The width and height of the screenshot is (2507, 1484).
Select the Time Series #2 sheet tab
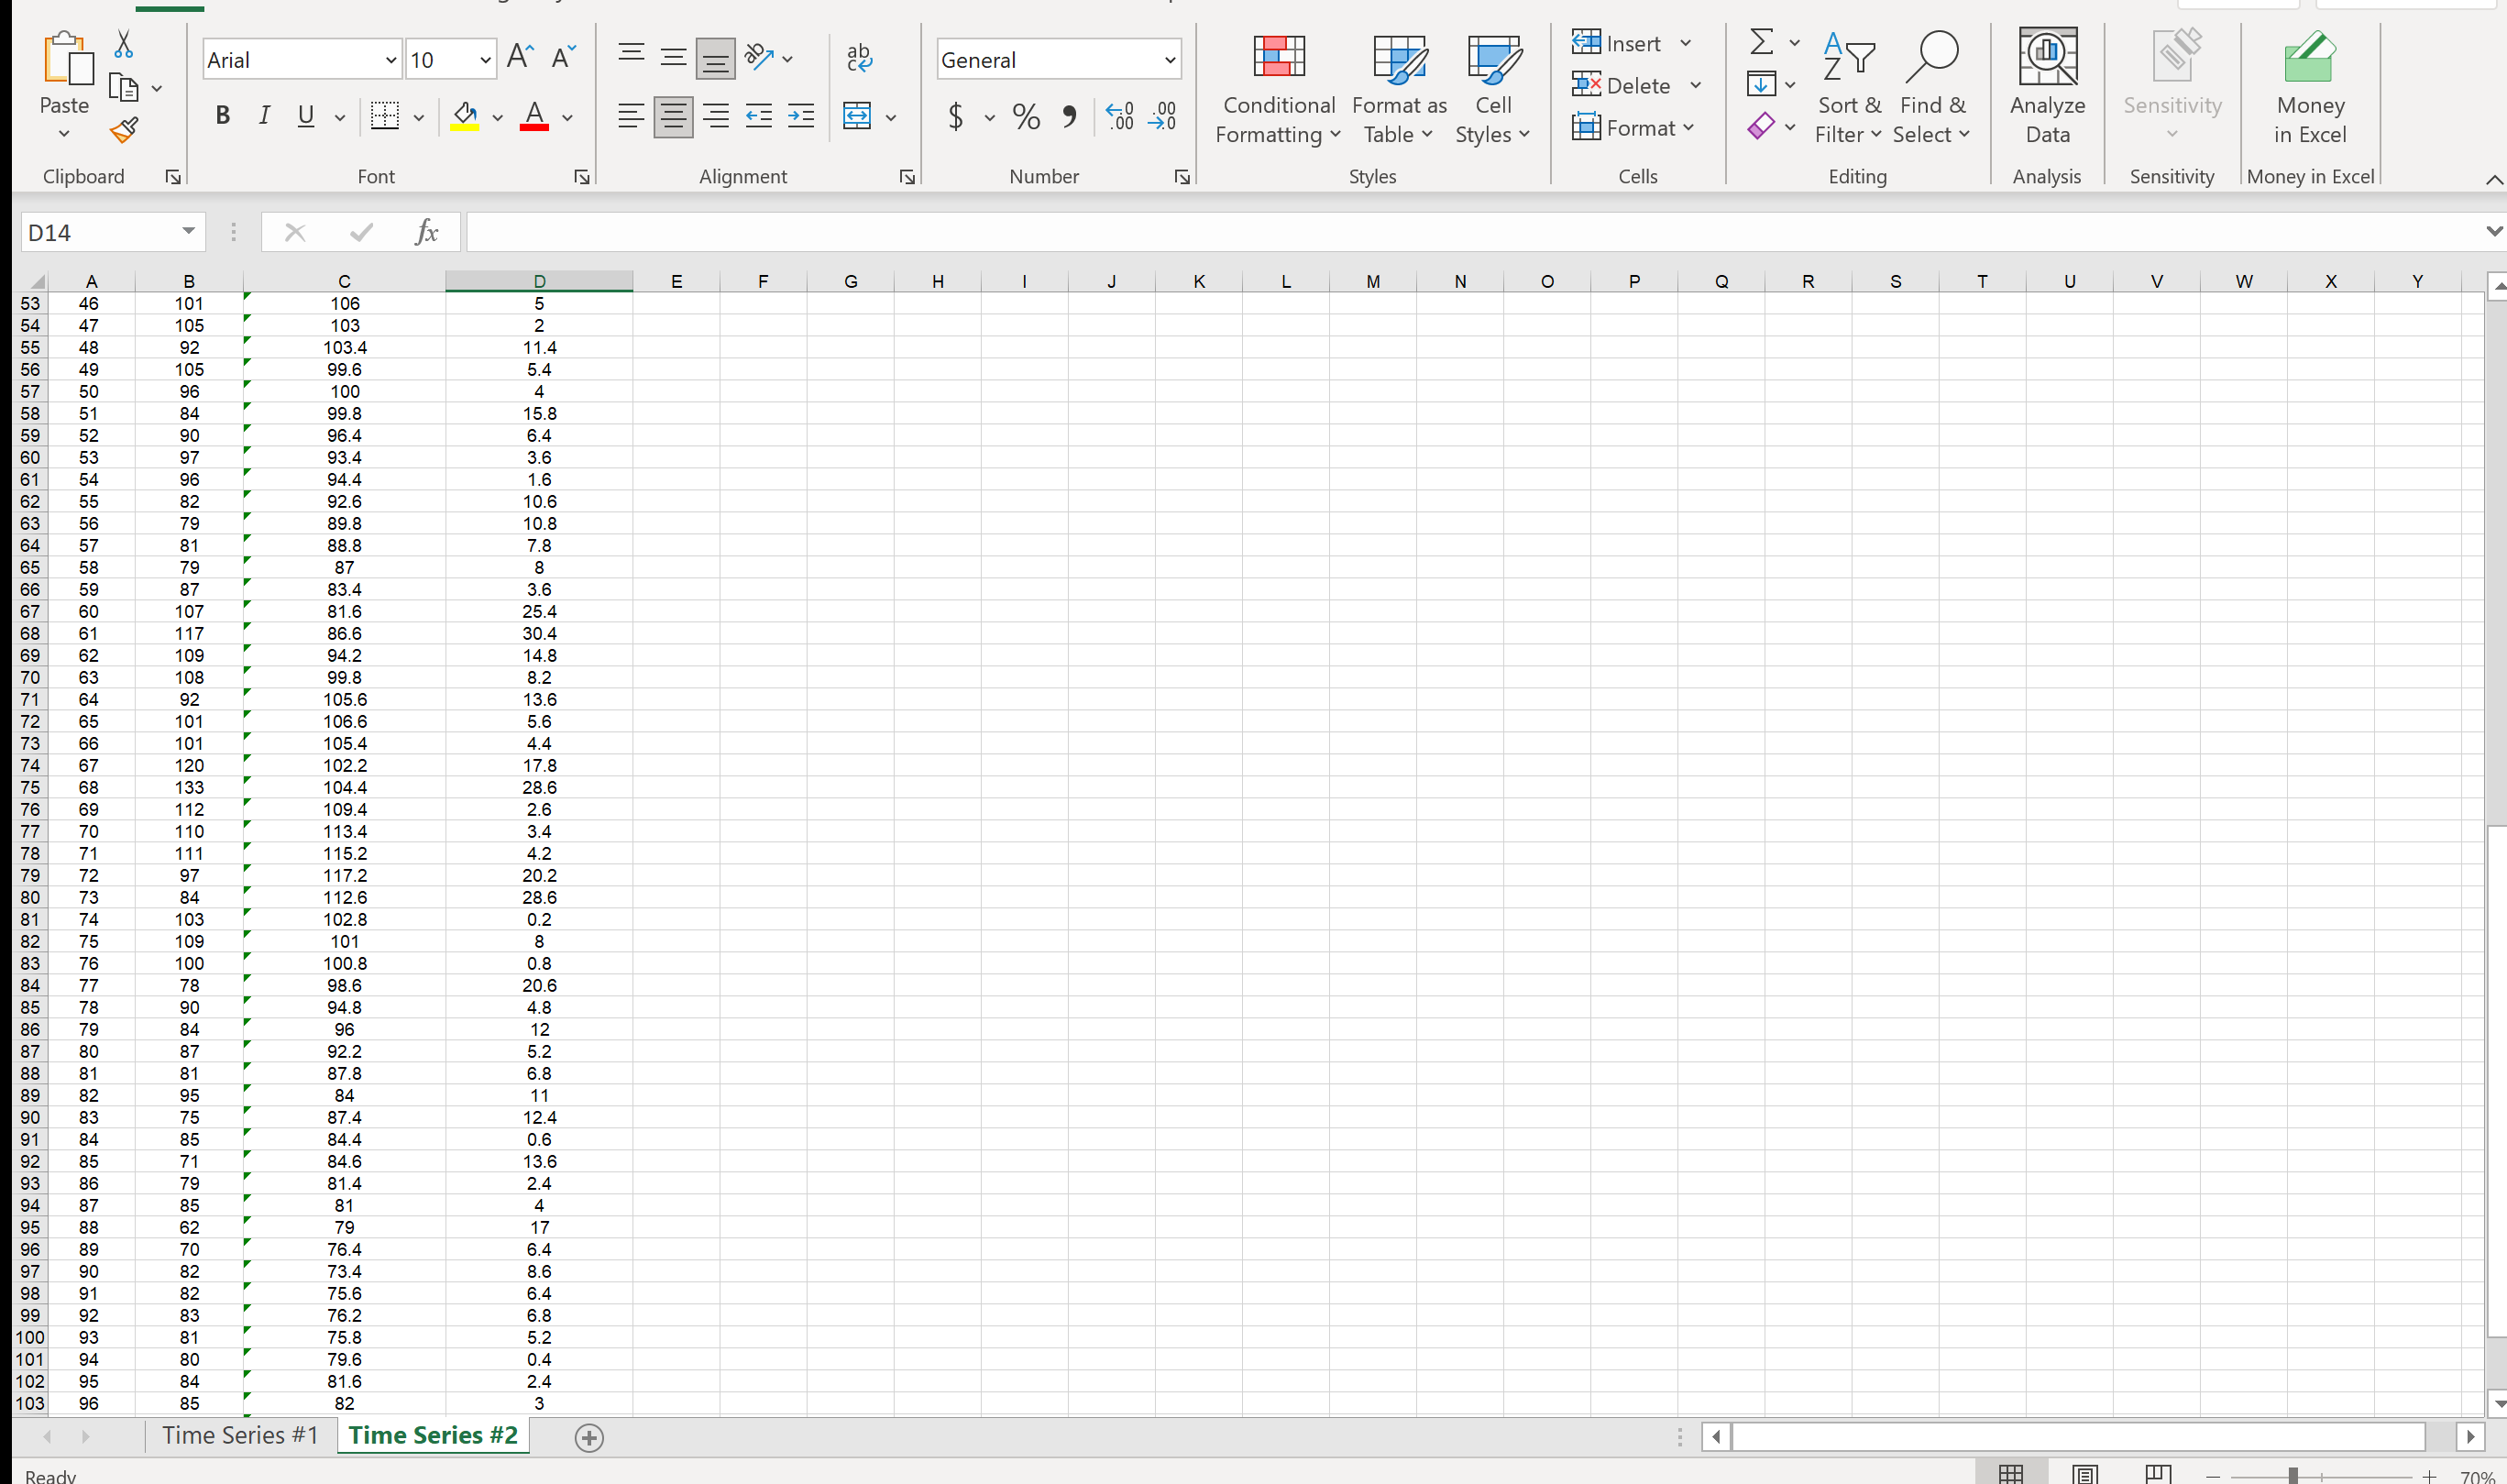point(432,1434)
